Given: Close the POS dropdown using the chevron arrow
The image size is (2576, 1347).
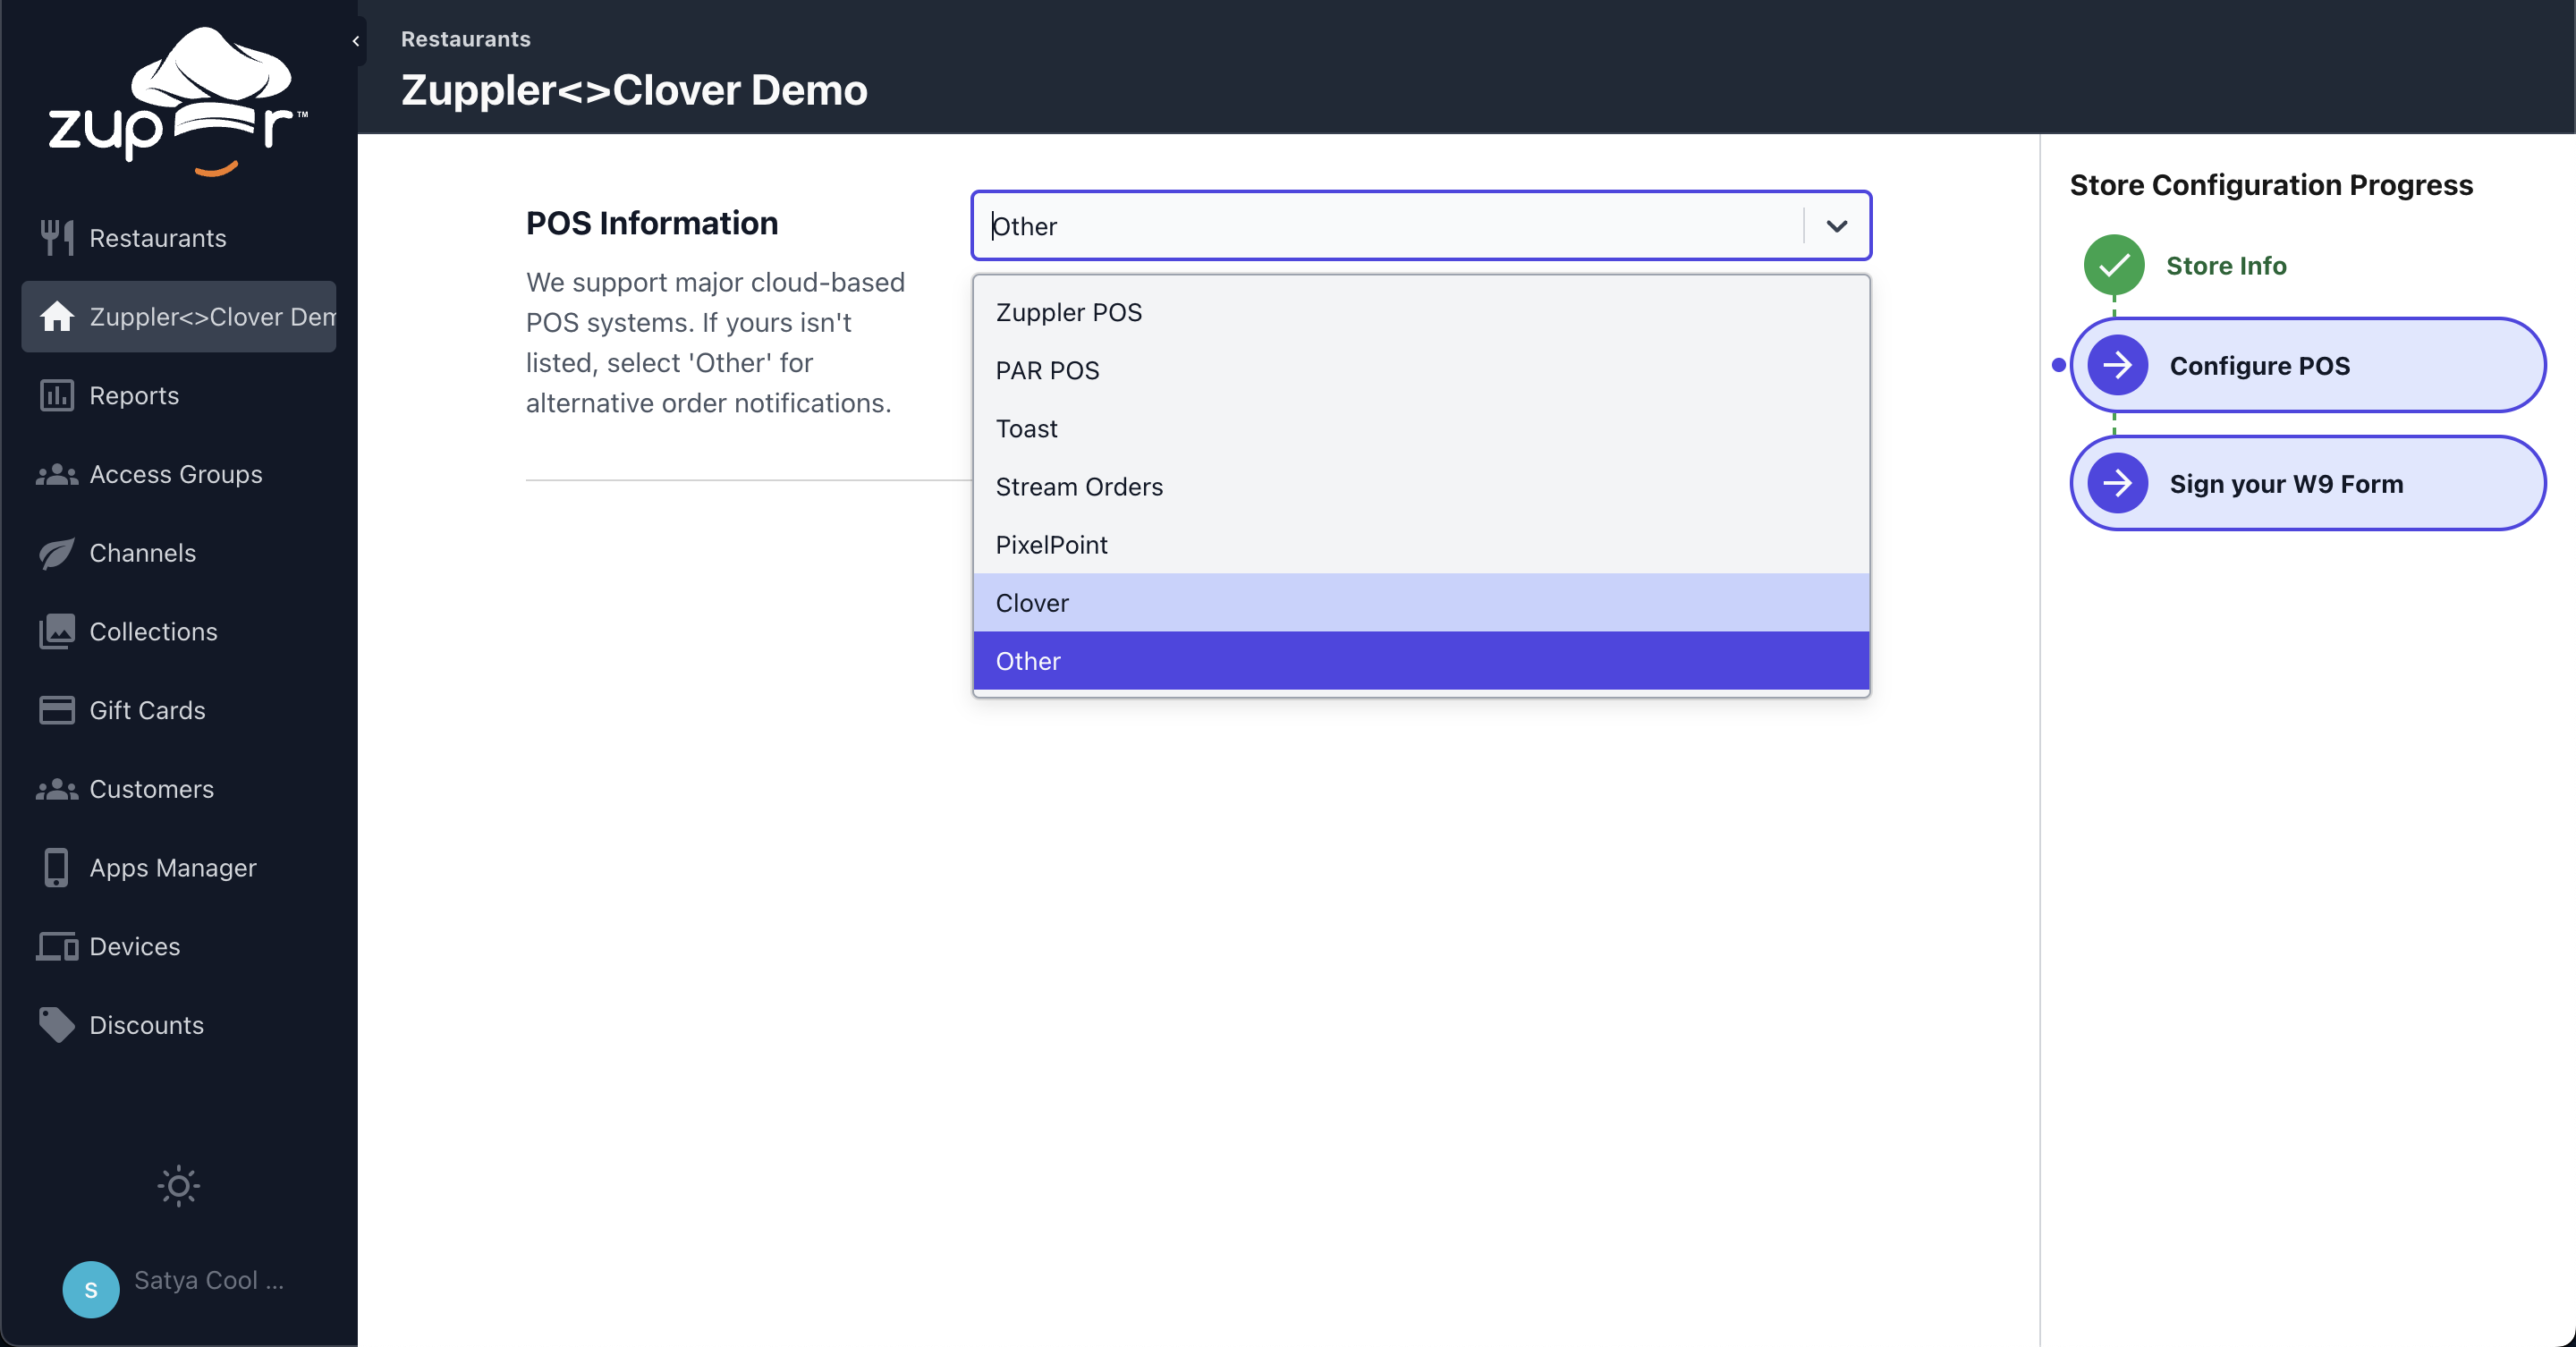Looking at the screenshot, I should click(x=1836, y=226).
